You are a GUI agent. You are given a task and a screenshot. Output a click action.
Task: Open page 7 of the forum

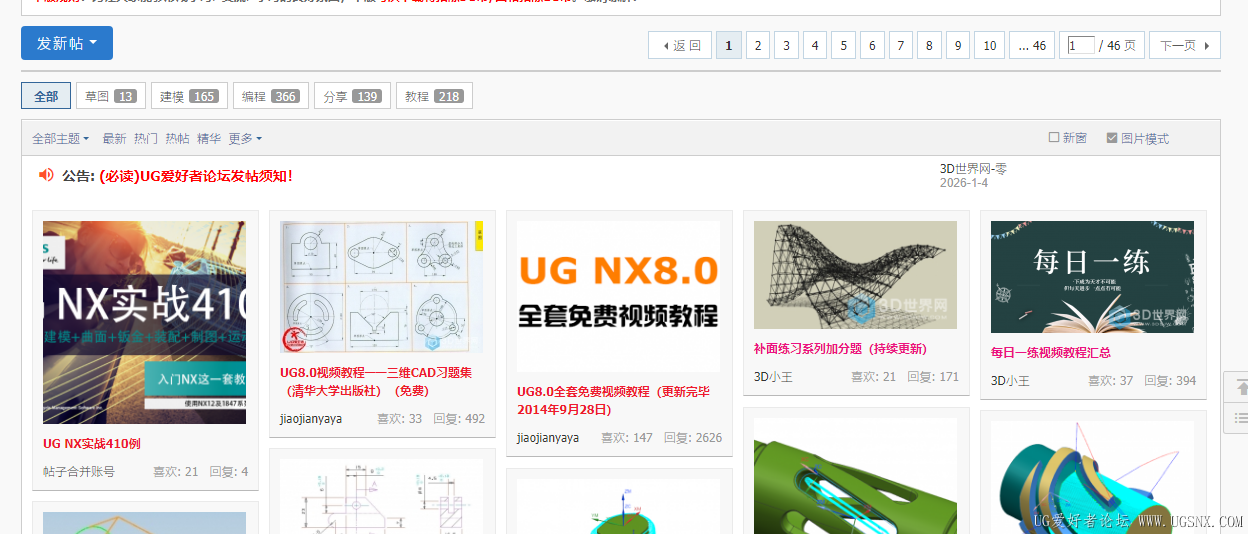tap(901, 45)
